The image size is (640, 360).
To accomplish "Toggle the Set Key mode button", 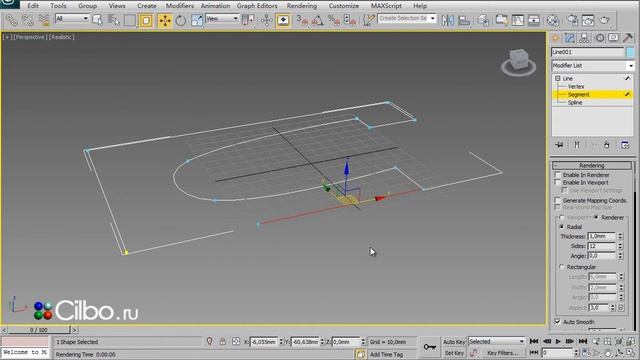I will 454,353.
